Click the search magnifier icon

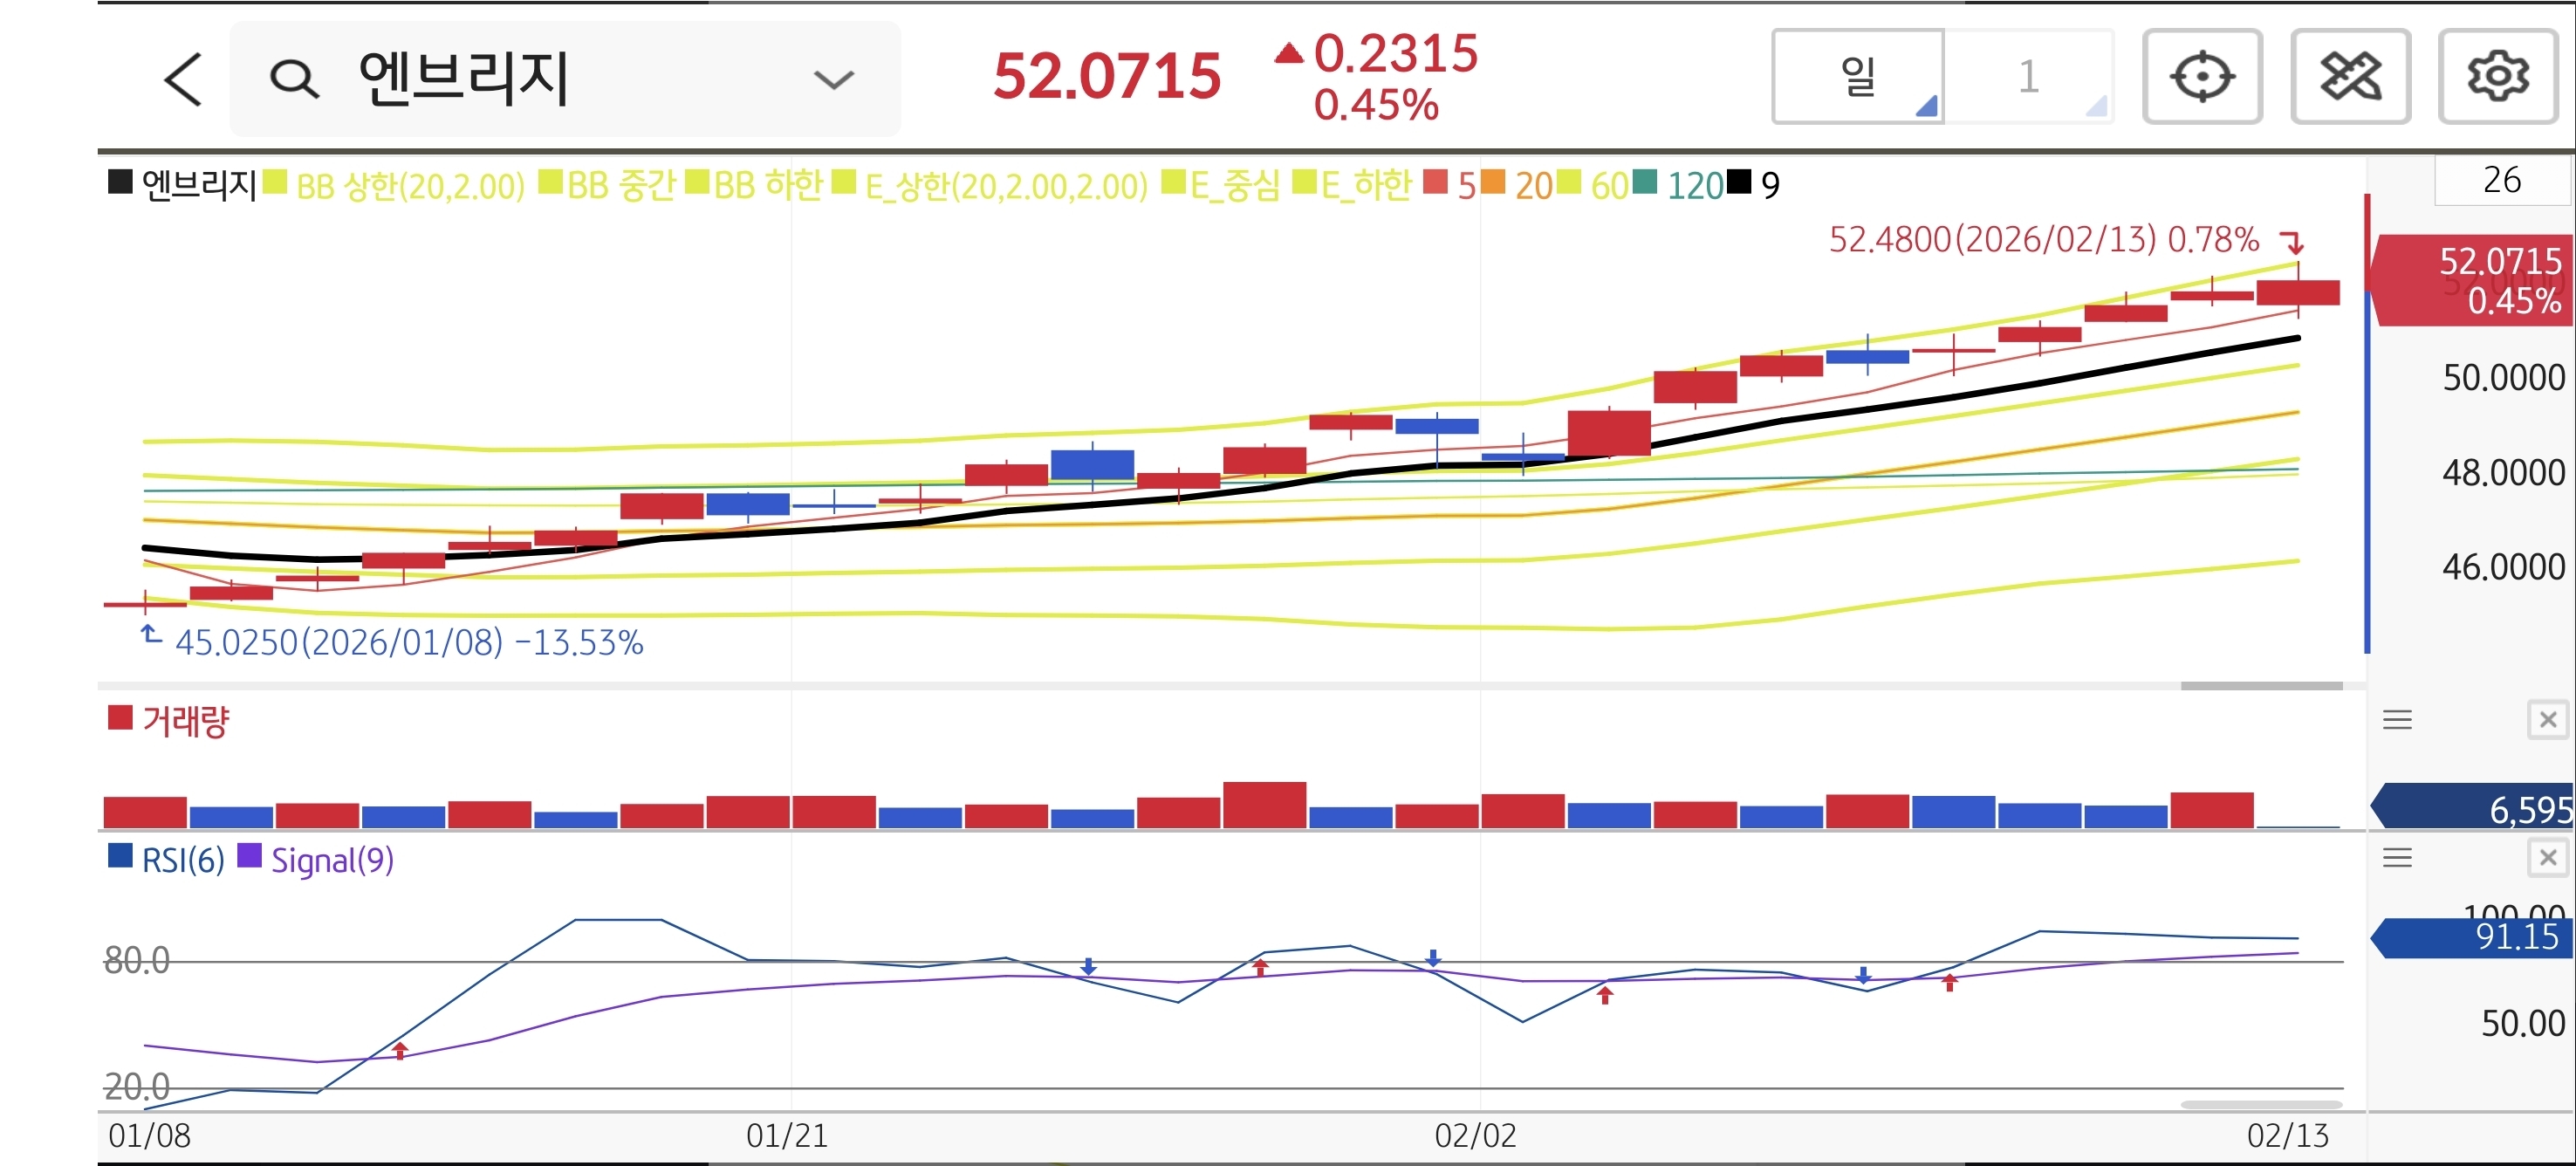294,79
